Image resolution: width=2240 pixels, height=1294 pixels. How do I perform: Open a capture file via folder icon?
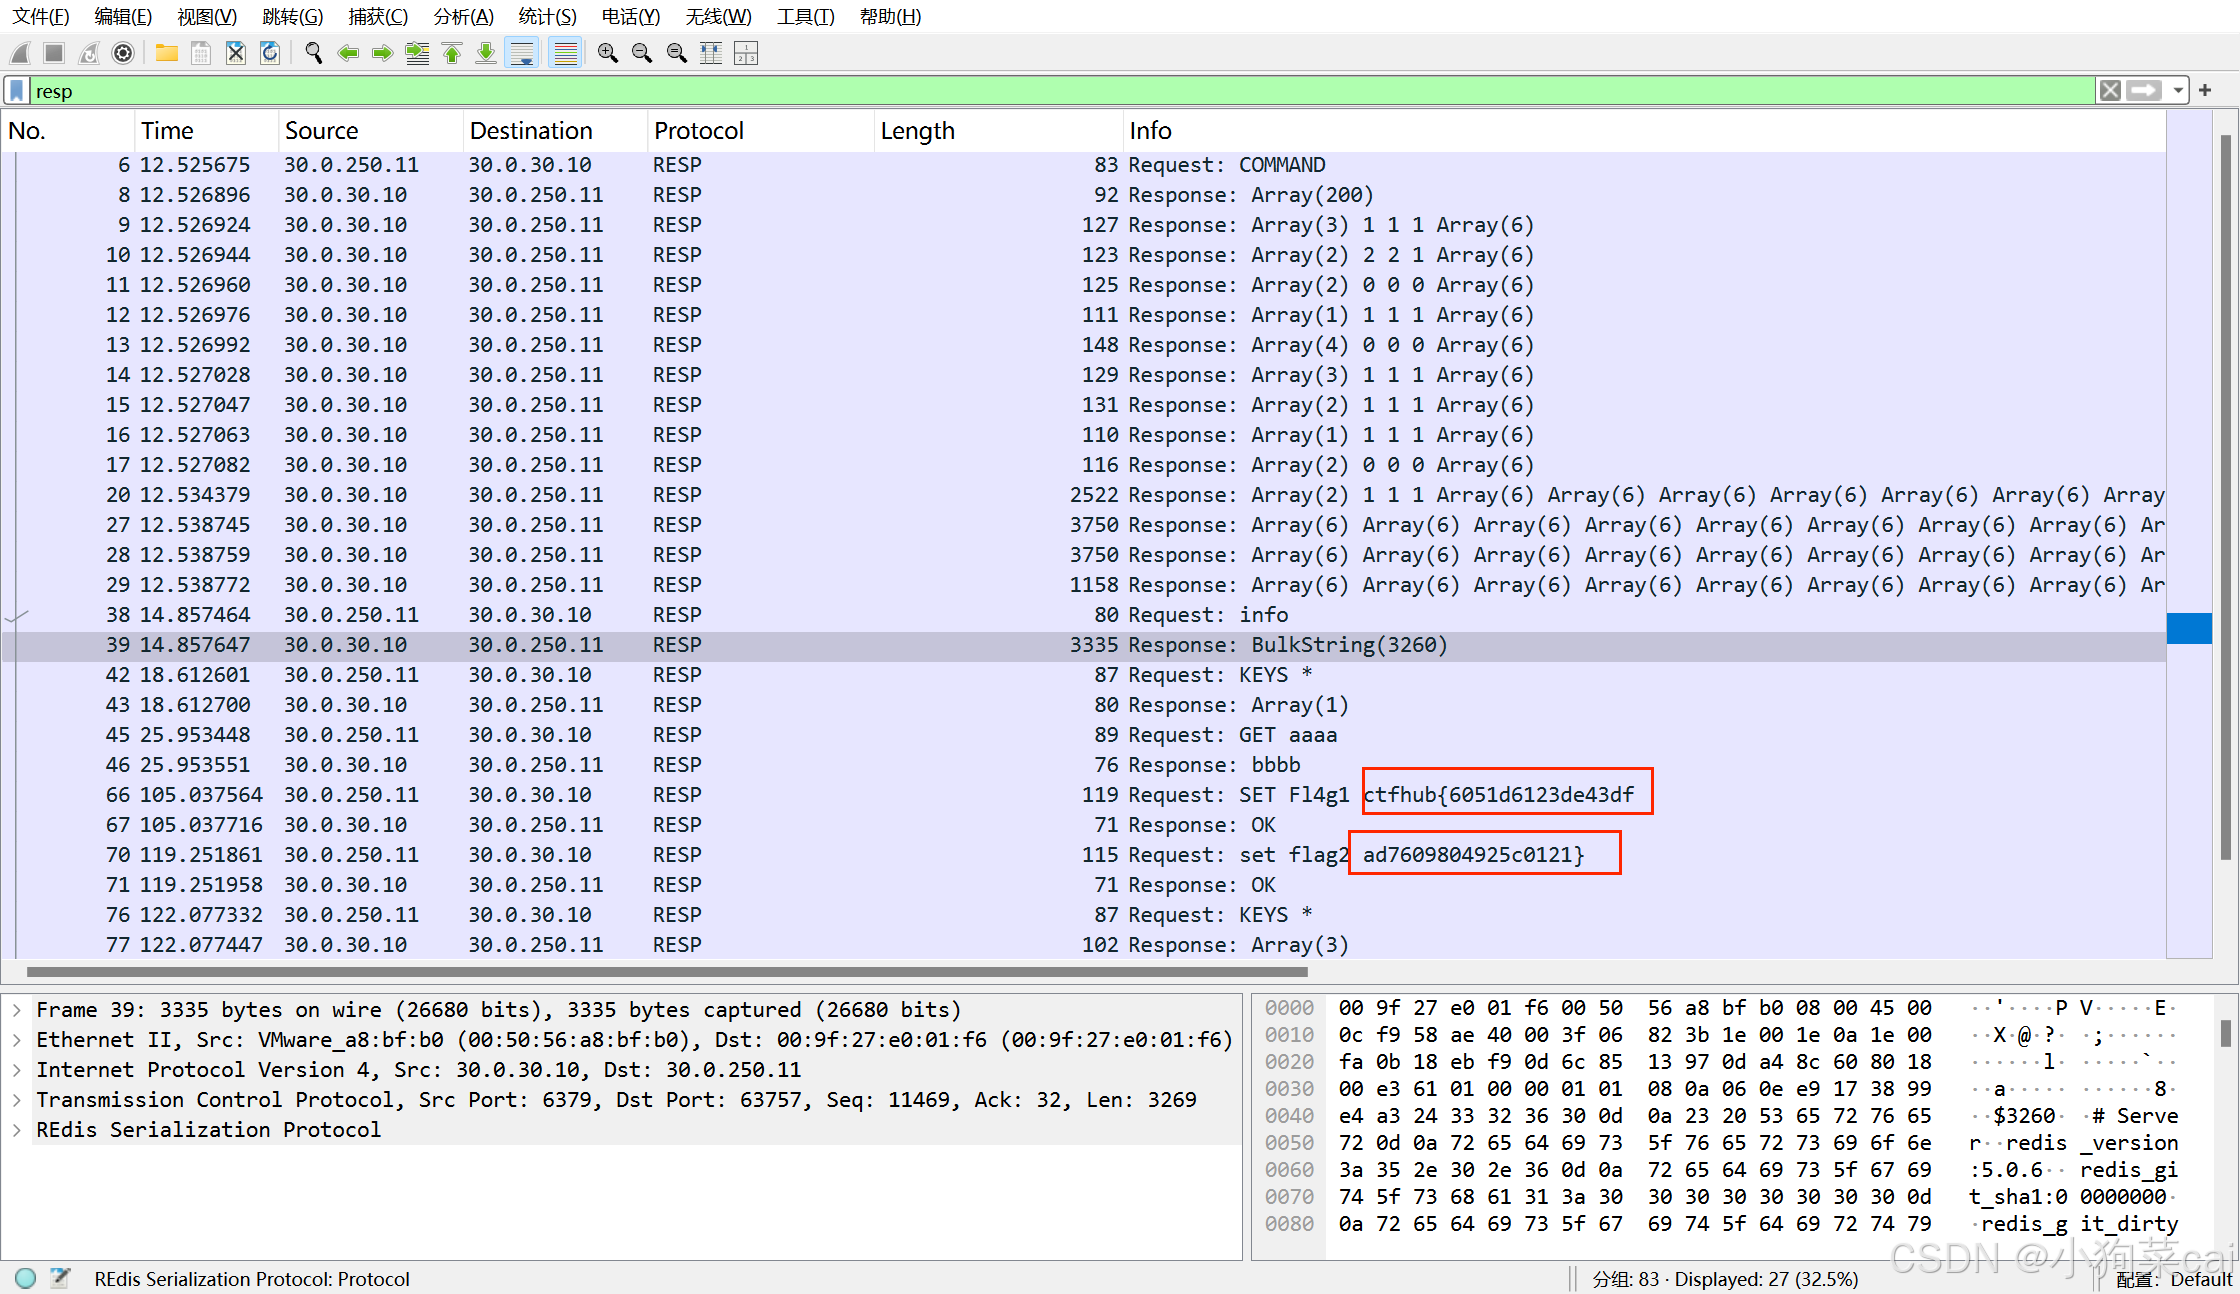pos(167,53)
